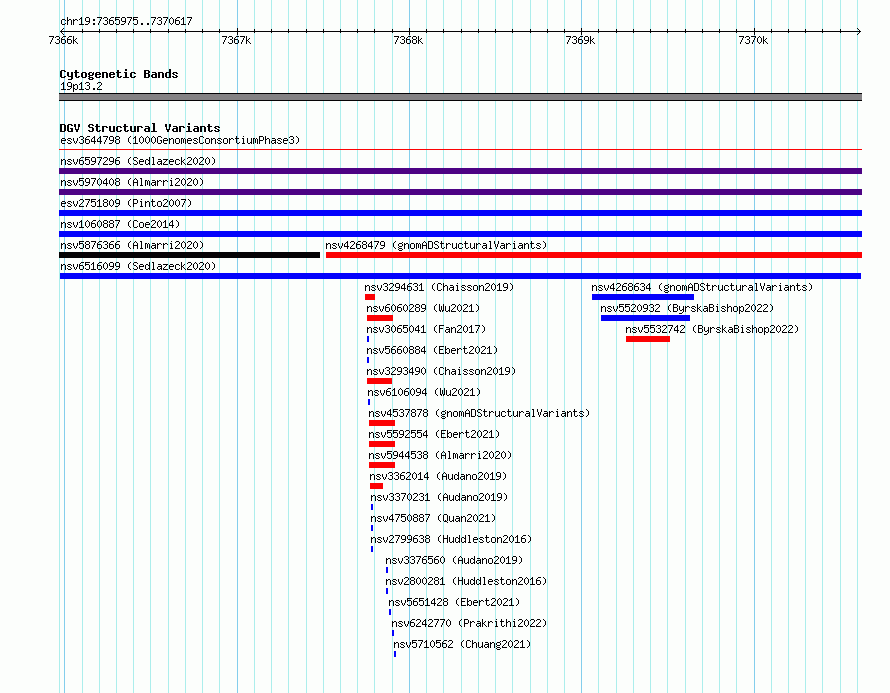The image size is (890, 693).
Task: Click the red bar under nsv3362014
Action: coord(376,486)
